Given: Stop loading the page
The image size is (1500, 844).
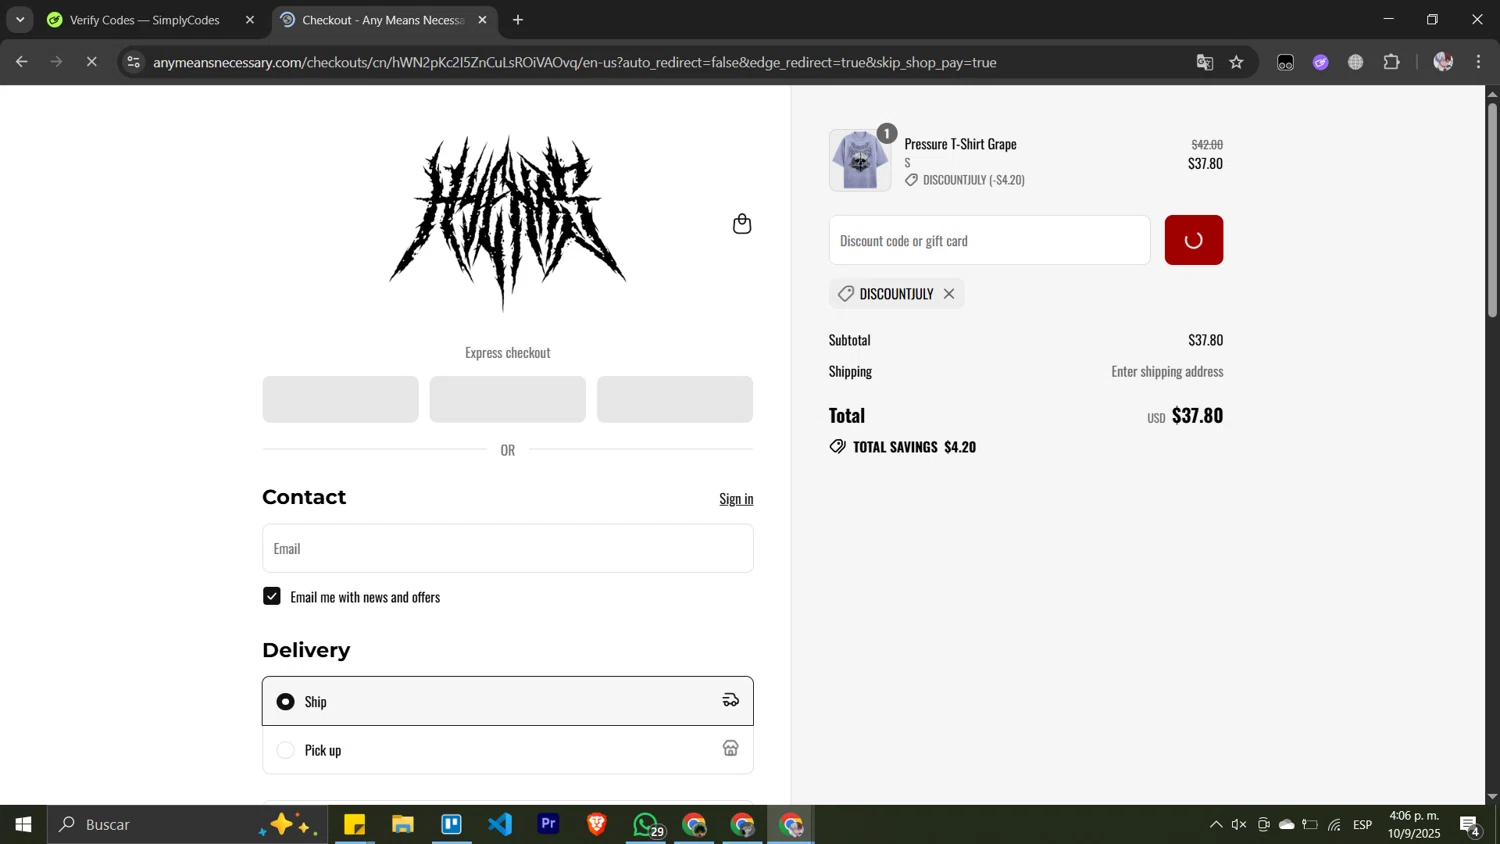Looking at the screenshot, I should [91, 62].
